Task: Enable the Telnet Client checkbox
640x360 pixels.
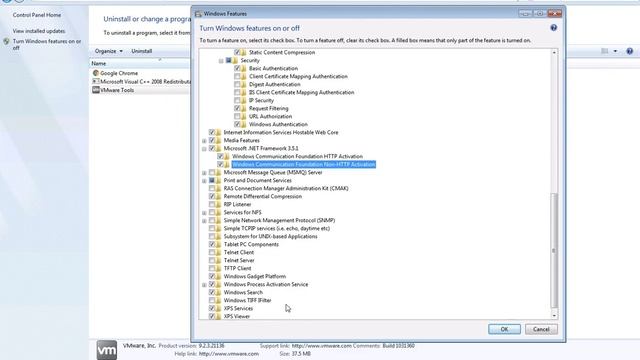Action: point(211,252)
